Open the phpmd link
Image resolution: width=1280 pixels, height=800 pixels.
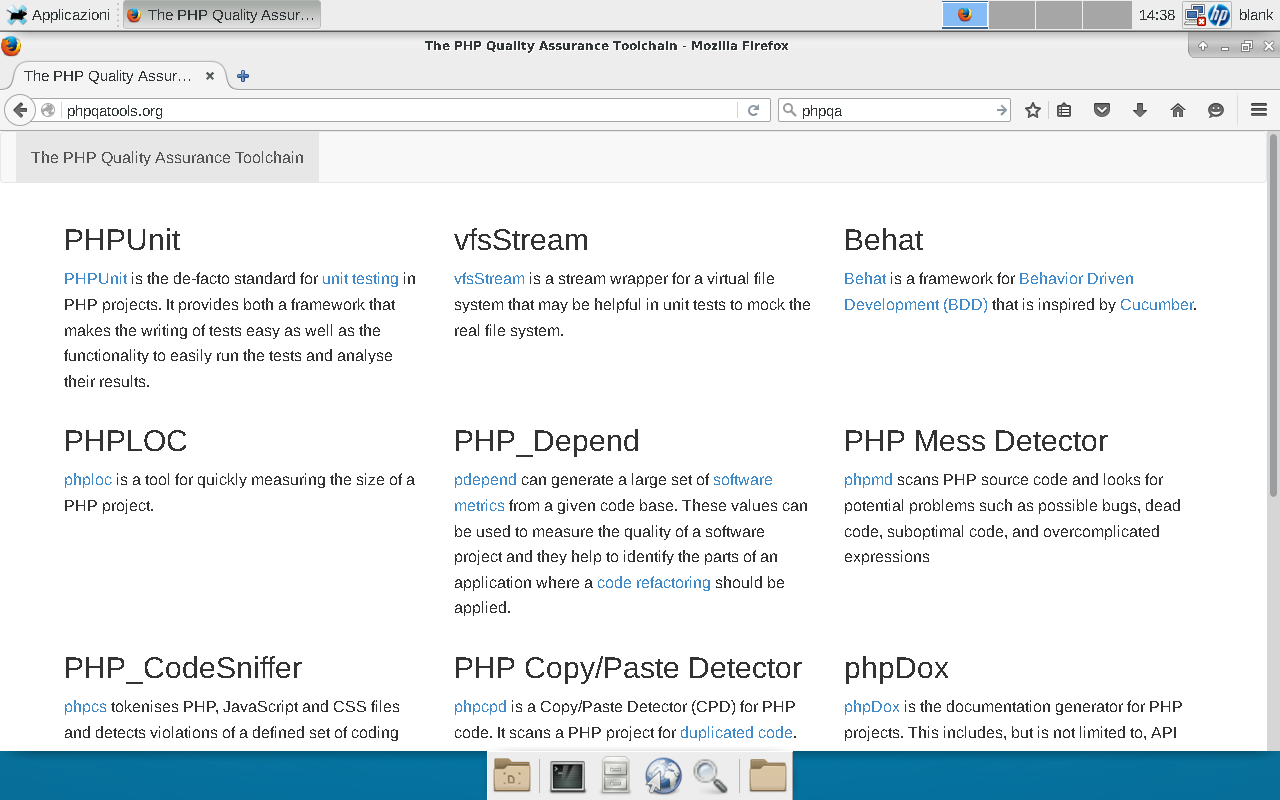point(868,479)
